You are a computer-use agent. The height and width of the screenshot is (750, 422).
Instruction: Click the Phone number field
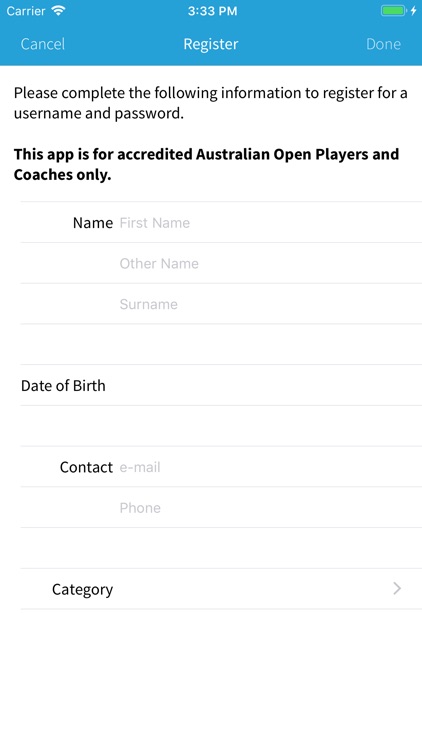[270, 507]
